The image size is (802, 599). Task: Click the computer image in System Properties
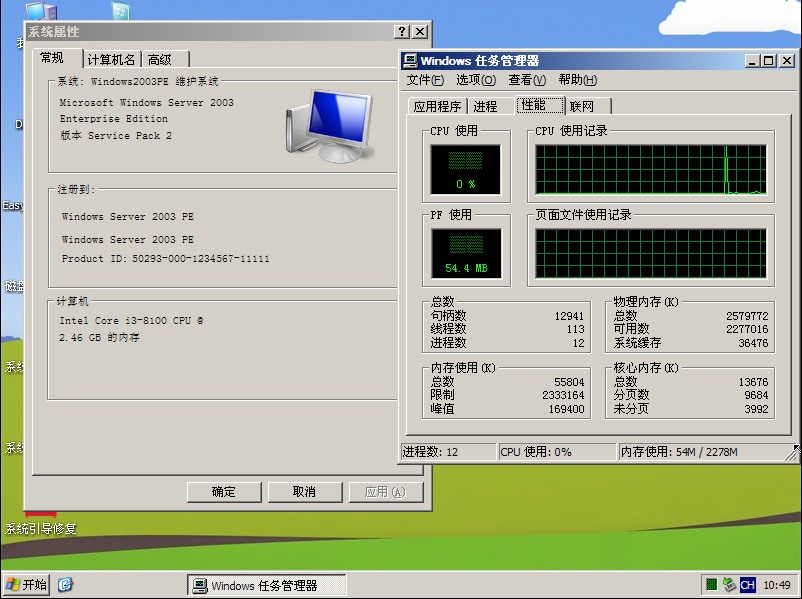330,125
